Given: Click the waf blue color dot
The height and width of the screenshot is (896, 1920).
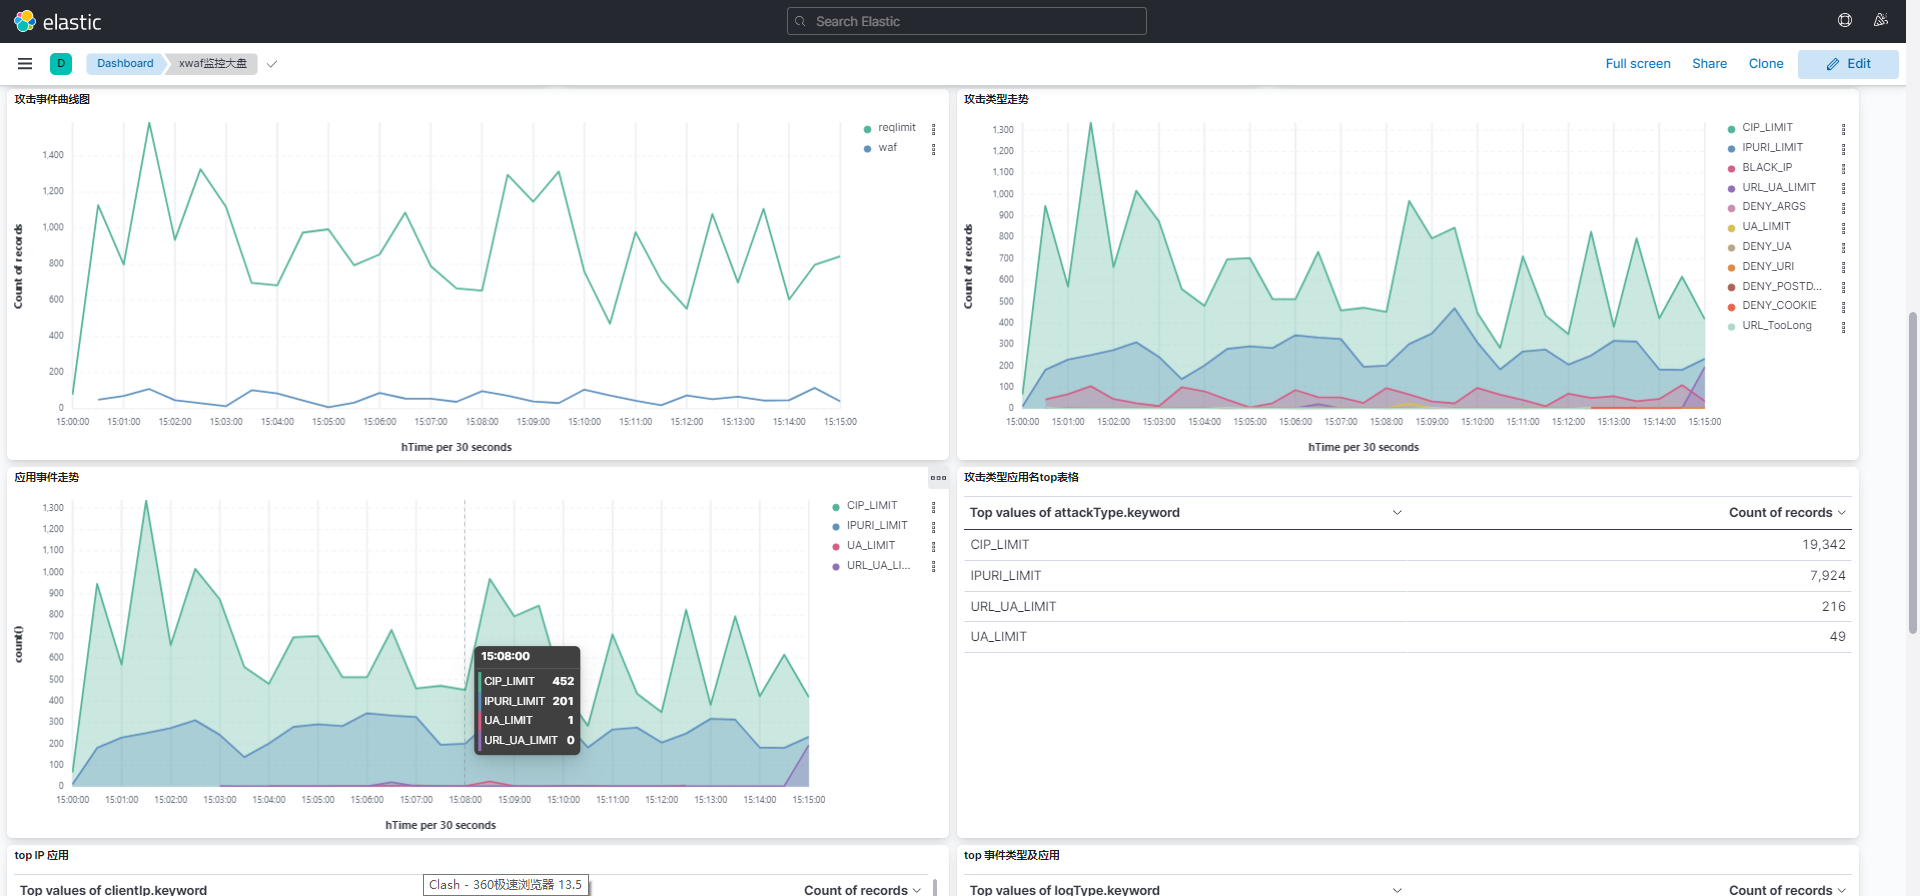Looking at the screenshot, I should (867, 149).
